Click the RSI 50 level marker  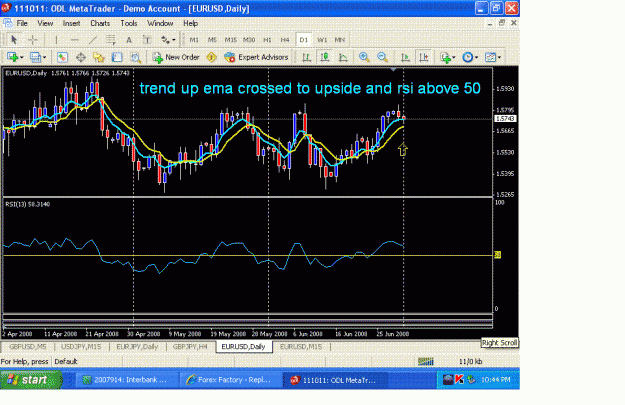click(x=497, y=255)
